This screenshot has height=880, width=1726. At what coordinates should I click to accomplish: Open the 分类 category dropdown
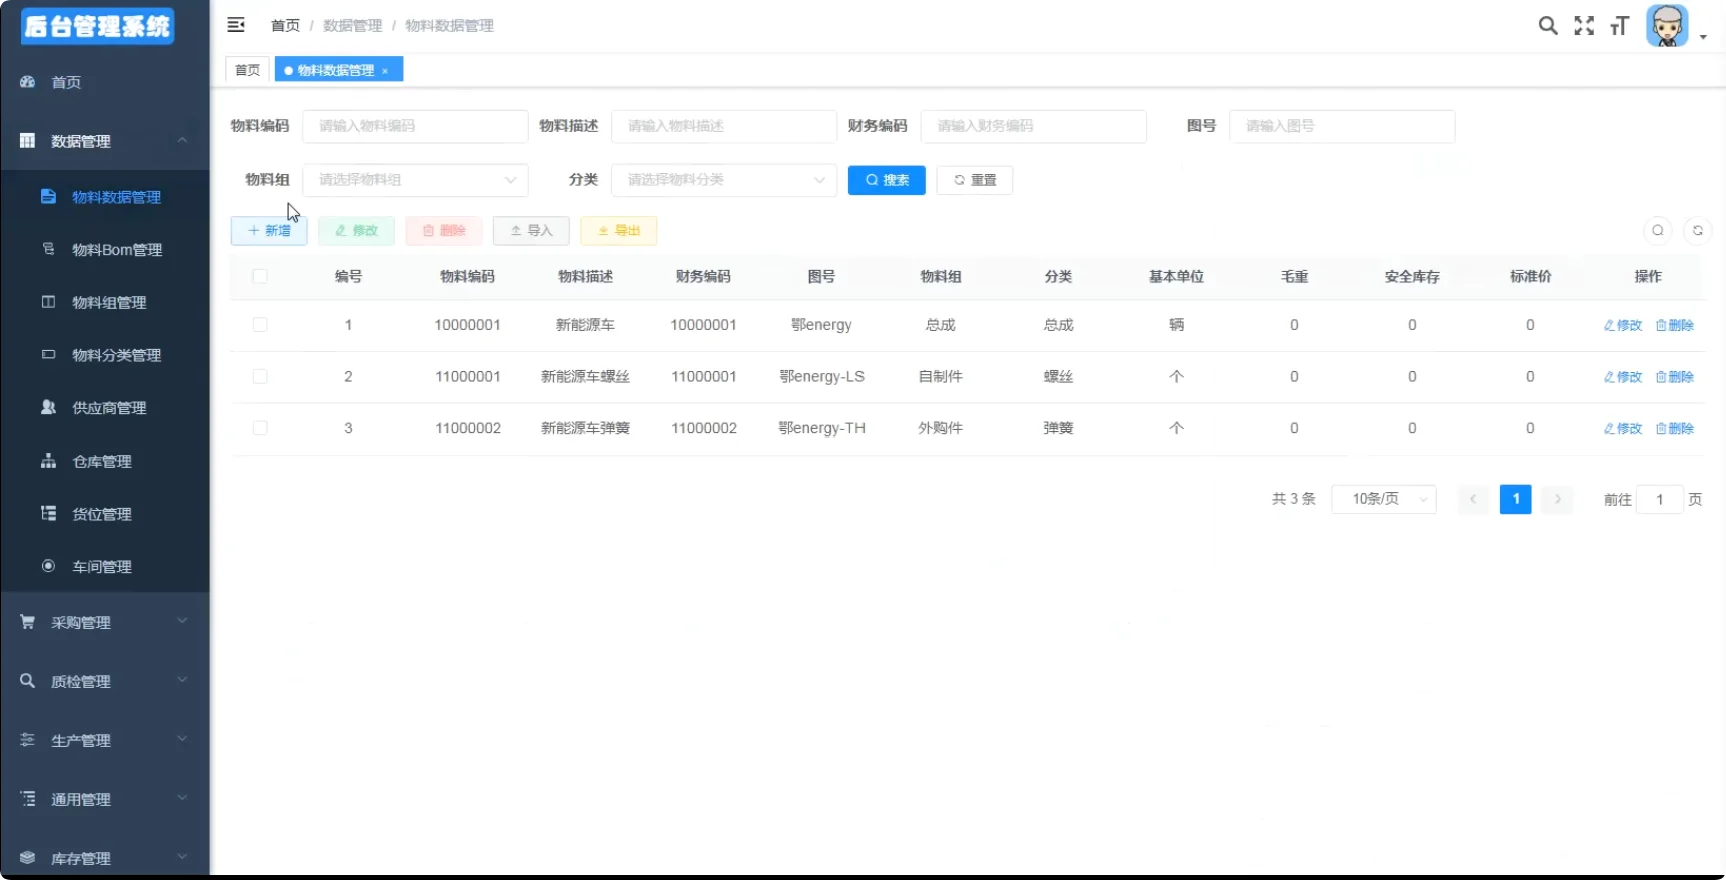click(723, 180)
